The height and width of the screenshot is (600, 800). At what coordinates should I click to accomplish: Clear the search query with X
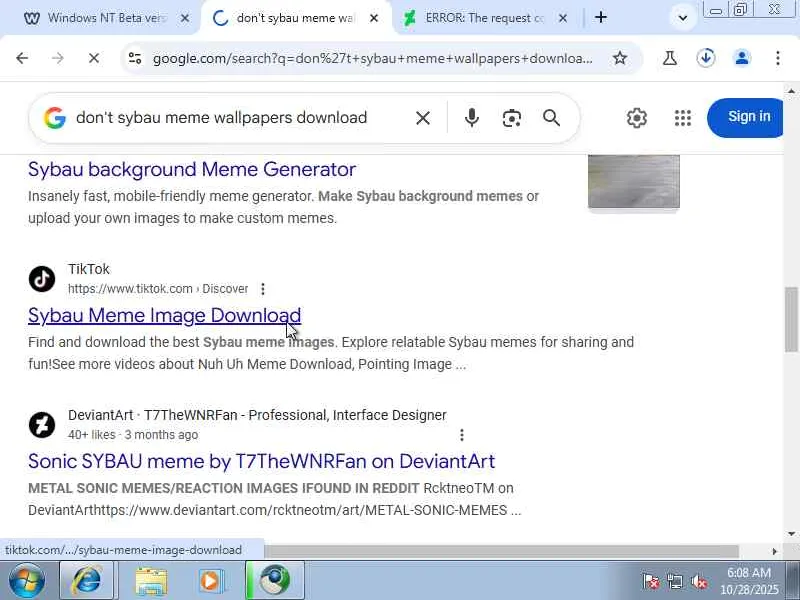coord(422,118)
